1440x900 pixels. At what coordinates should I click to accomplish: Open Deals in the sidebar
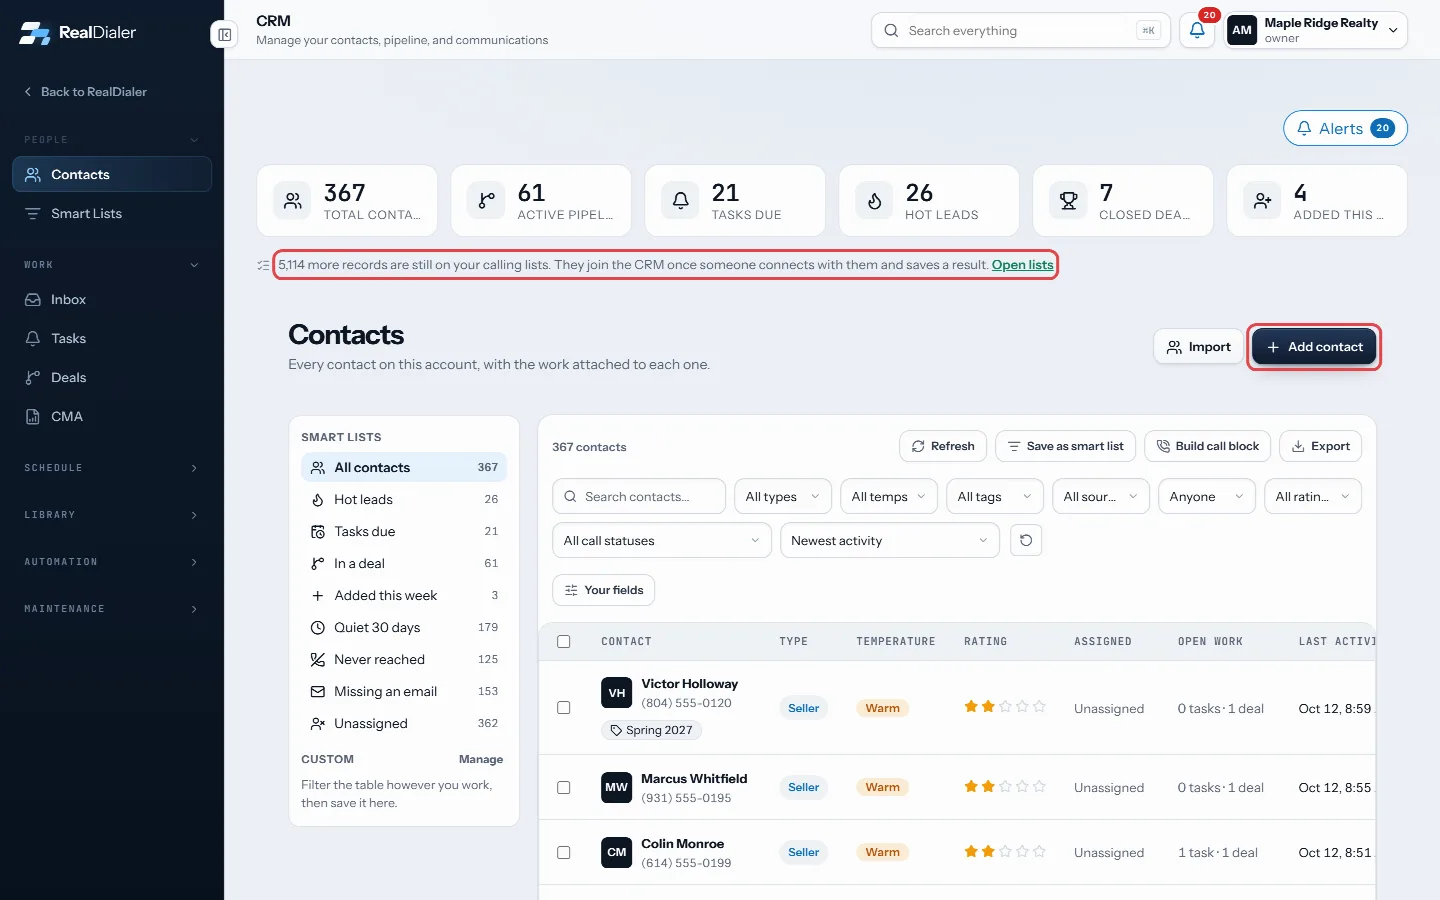(x=112, y=377)
